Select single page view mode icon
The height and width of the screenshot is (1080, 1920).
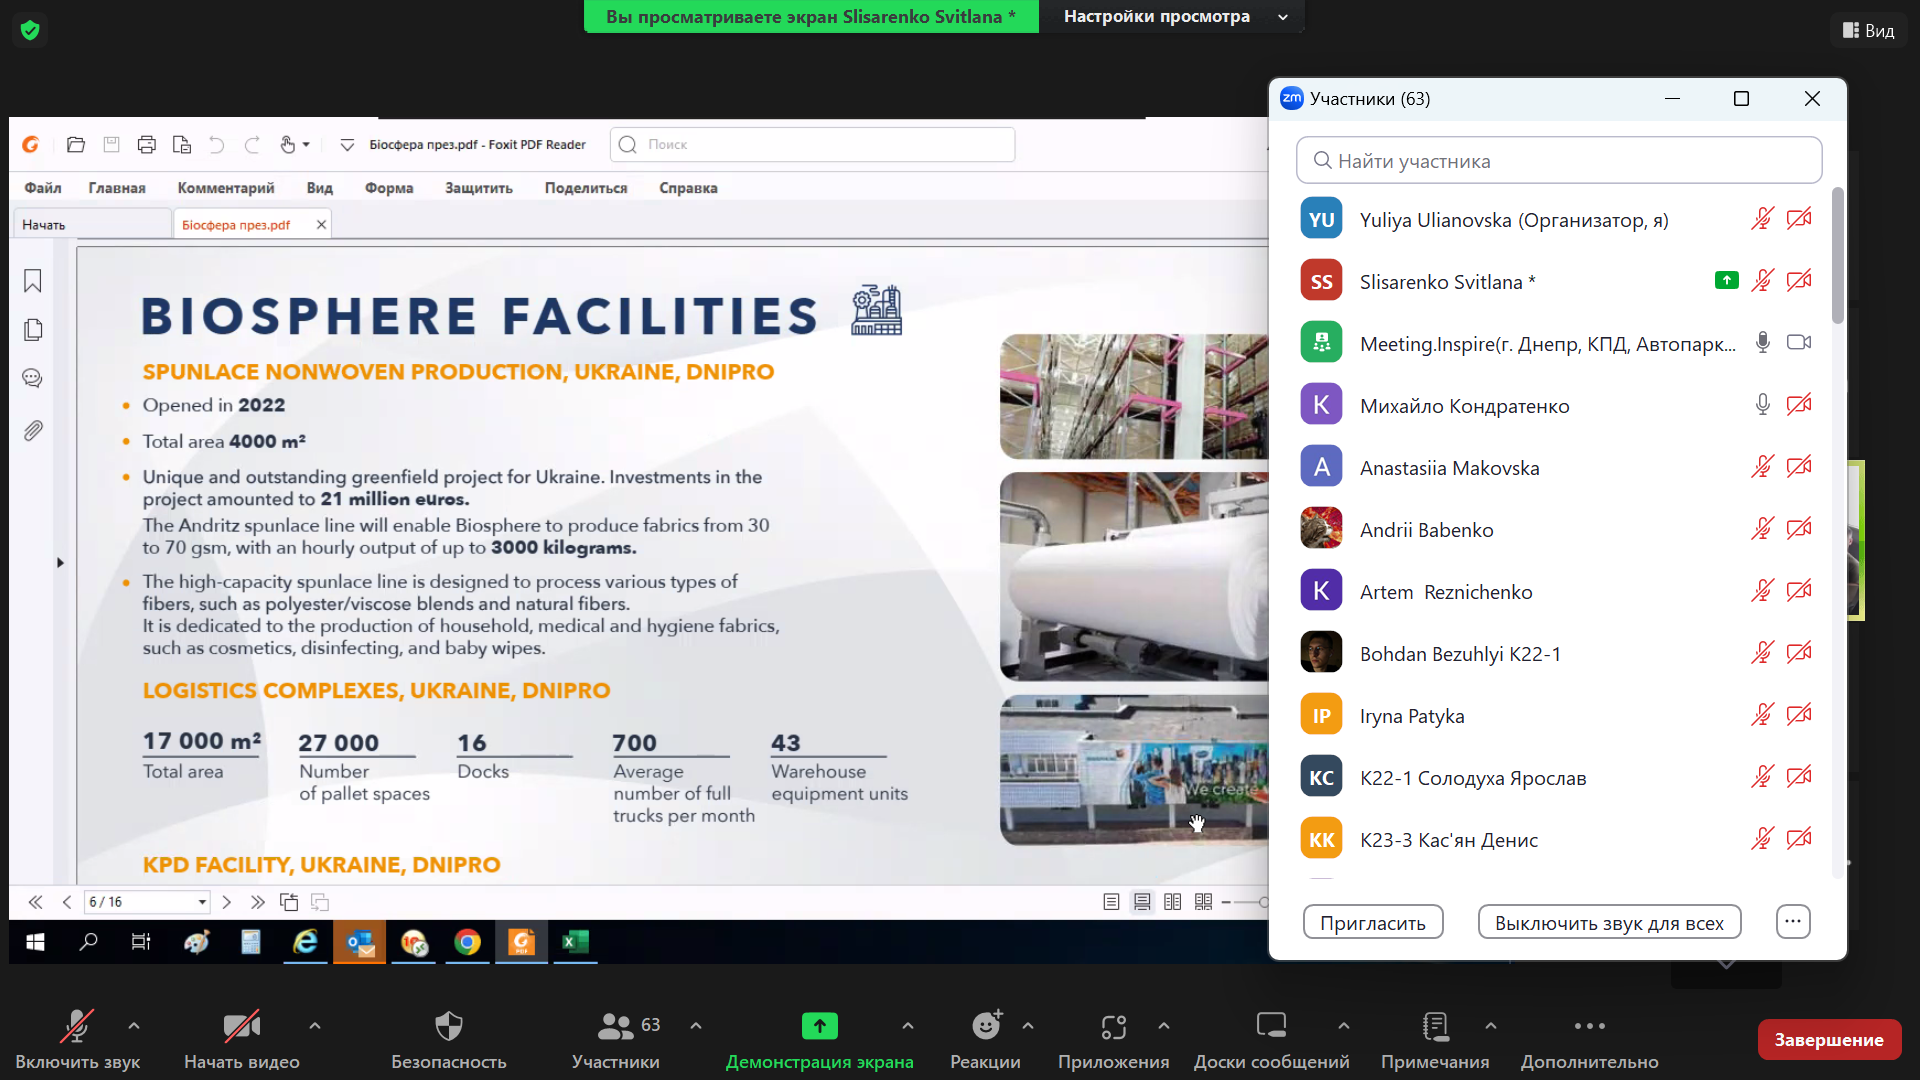point(1111,902)
